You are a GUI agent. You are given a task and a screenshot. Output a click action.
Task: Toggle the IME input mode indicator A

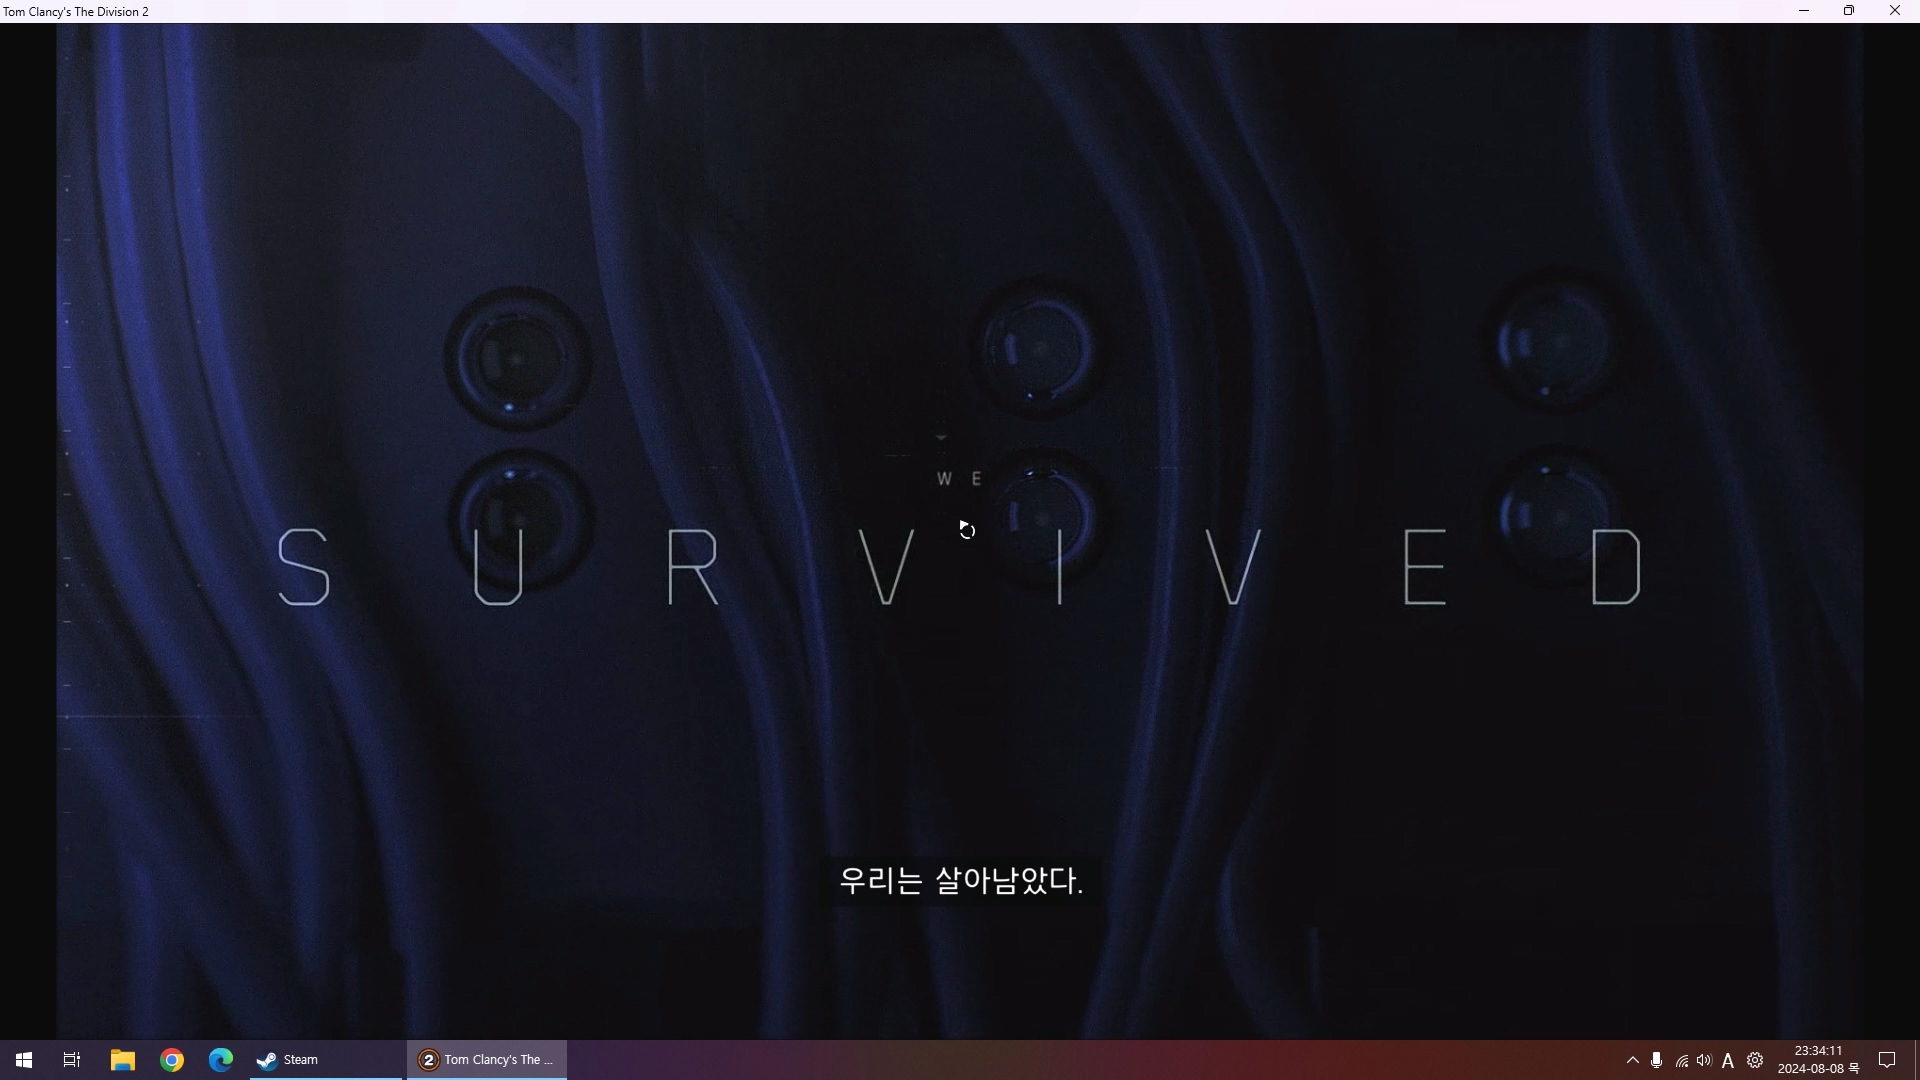(1728, 1061)
